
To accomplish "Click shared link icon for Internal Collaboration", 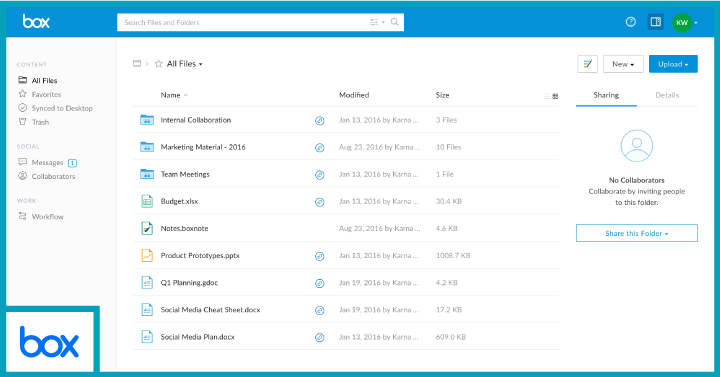I will point(320,121).
